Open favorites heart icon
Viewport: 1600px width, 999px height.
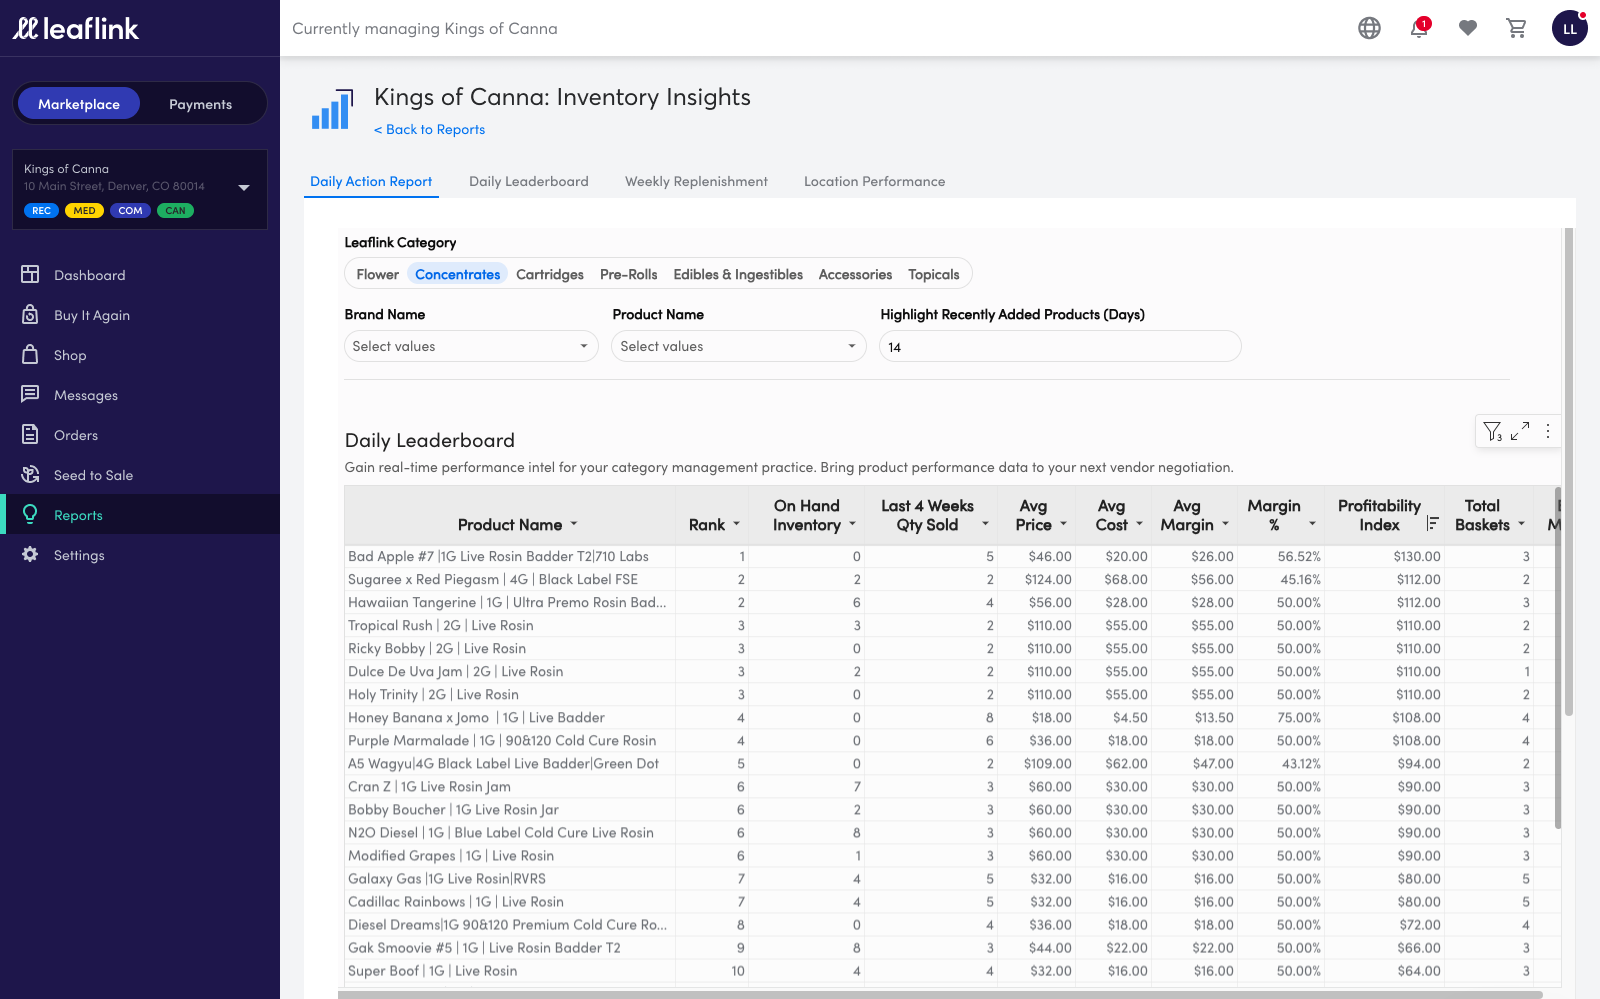(x=1467, y=29)
